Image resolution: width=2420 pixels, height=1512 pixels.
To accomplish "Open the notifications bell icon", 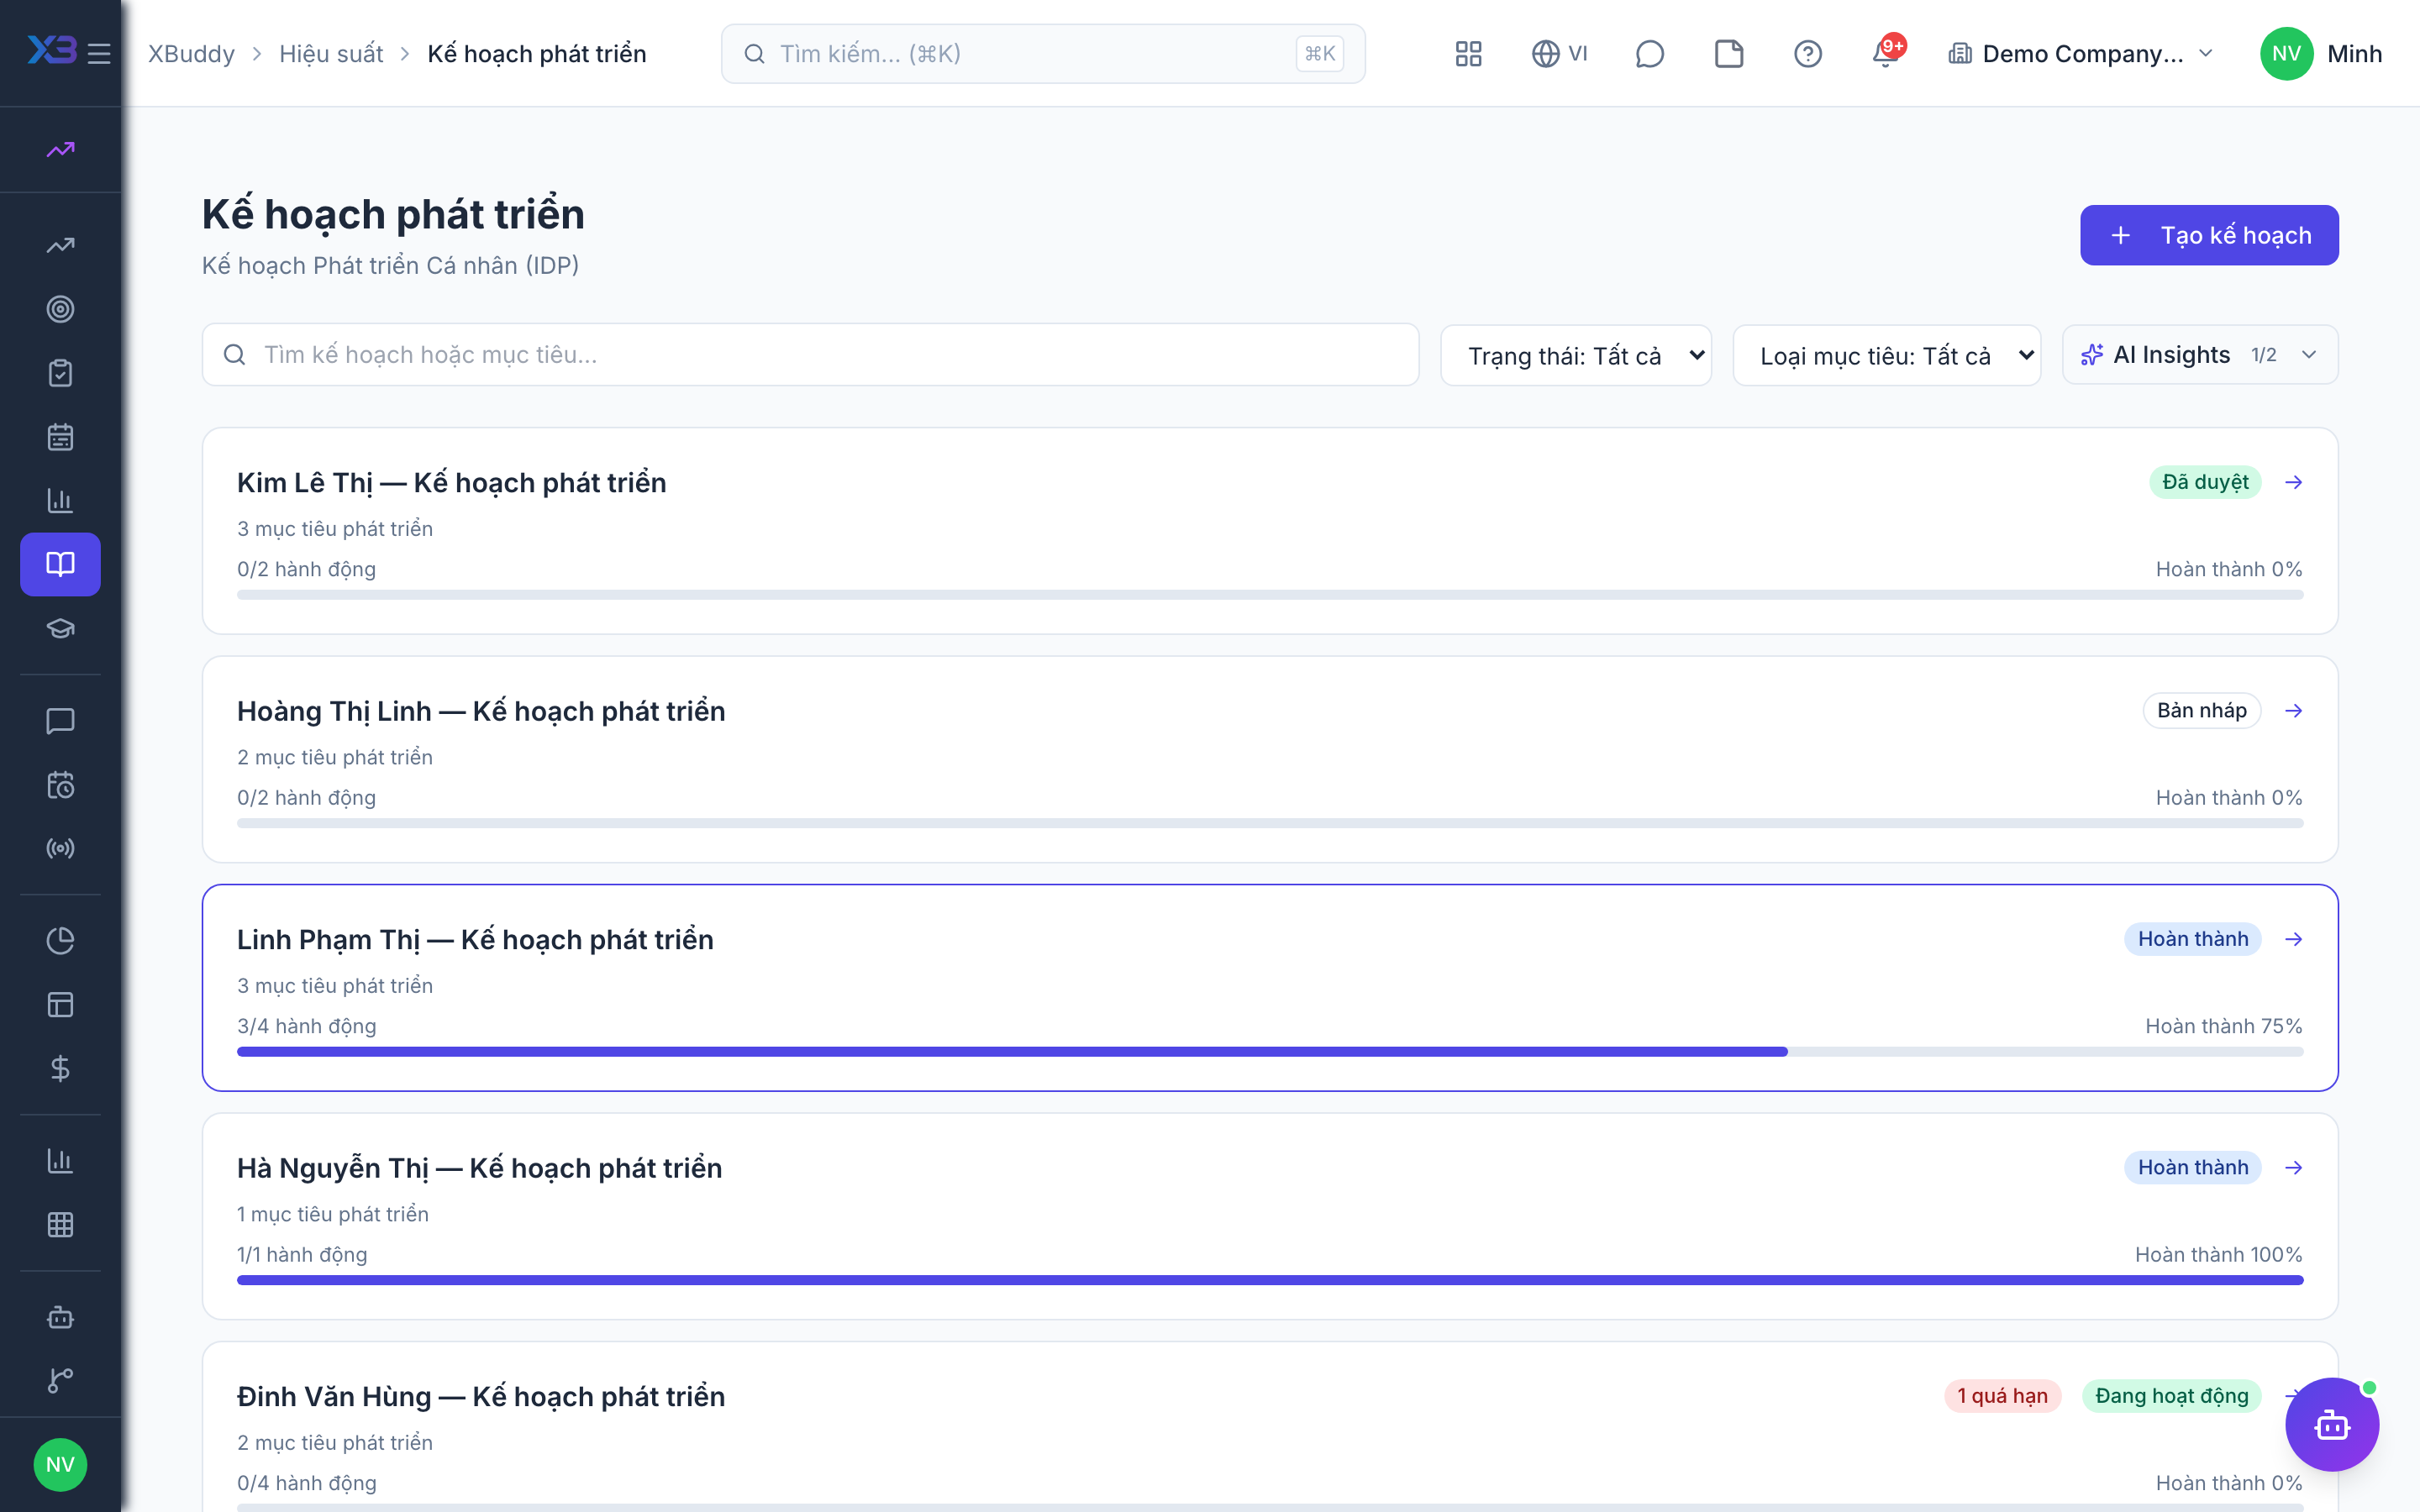I will point(1886,53).
